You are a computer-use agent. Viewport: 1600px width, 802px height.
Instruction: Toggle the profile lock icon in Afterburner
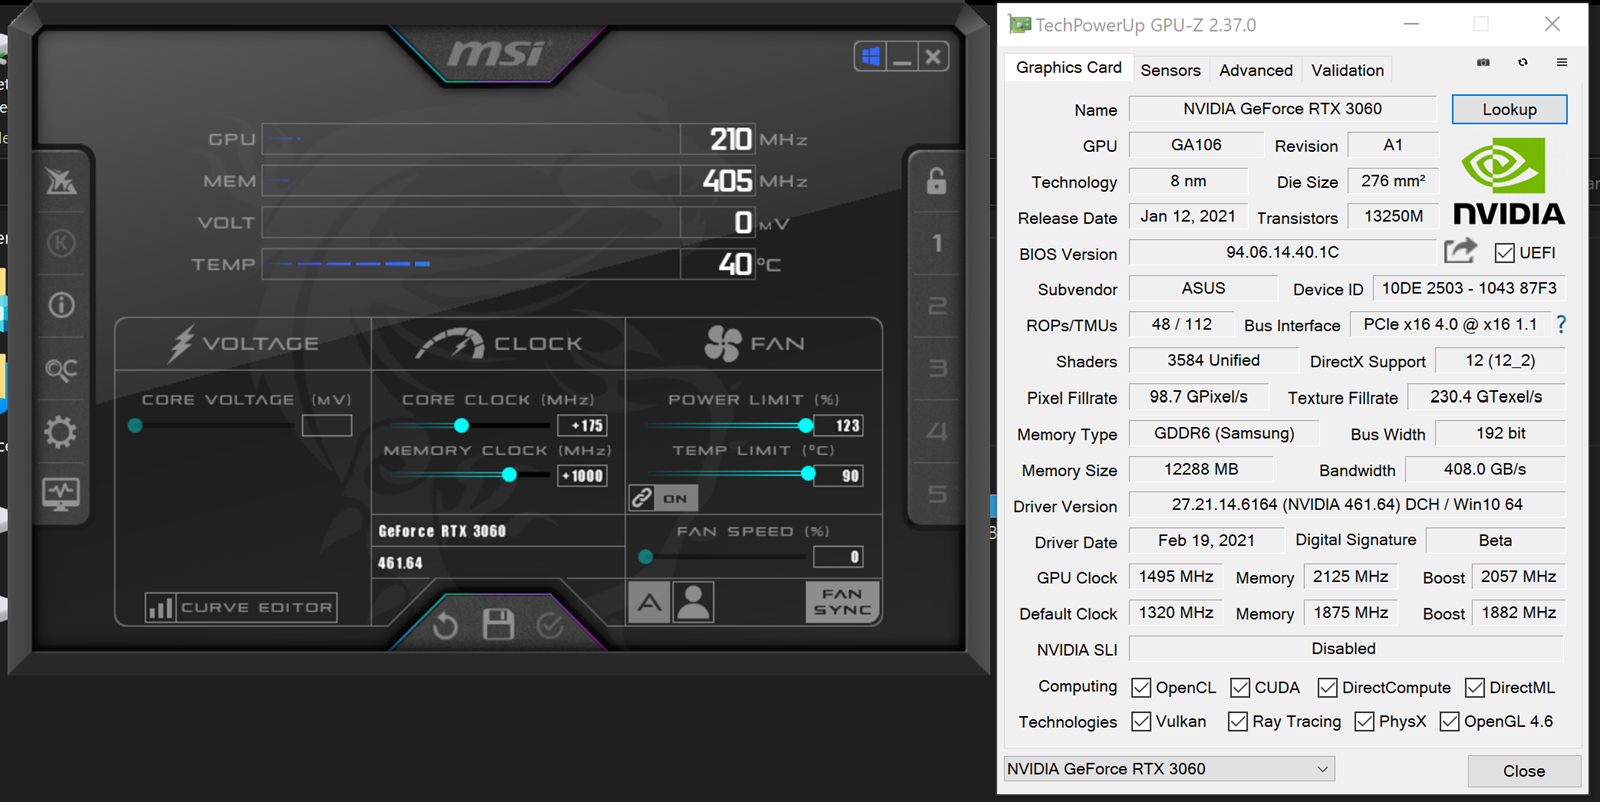[936, 181]
